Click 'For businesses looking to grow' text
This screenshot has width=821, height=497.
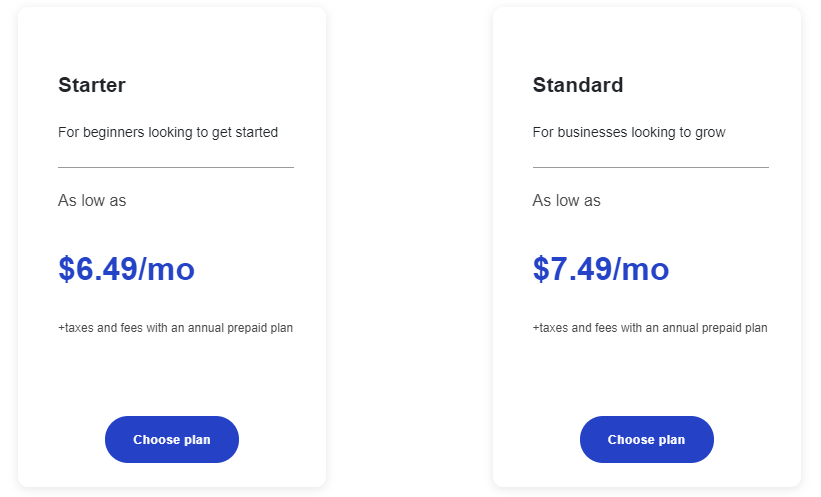pyautogui.click(x=629, y=132)
